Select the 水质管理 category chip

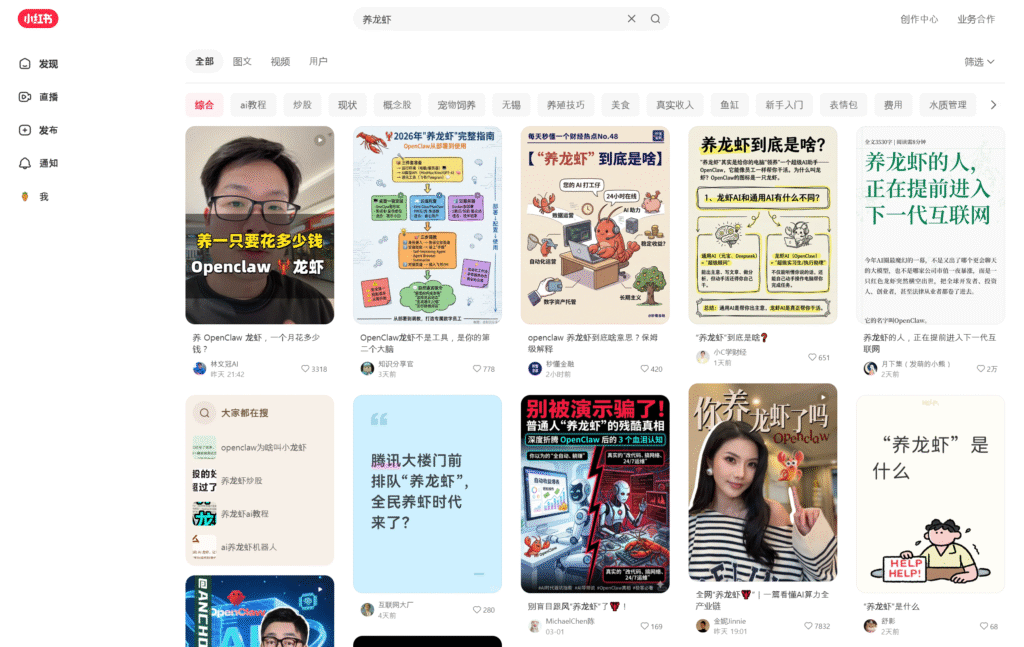coord(947,105)
